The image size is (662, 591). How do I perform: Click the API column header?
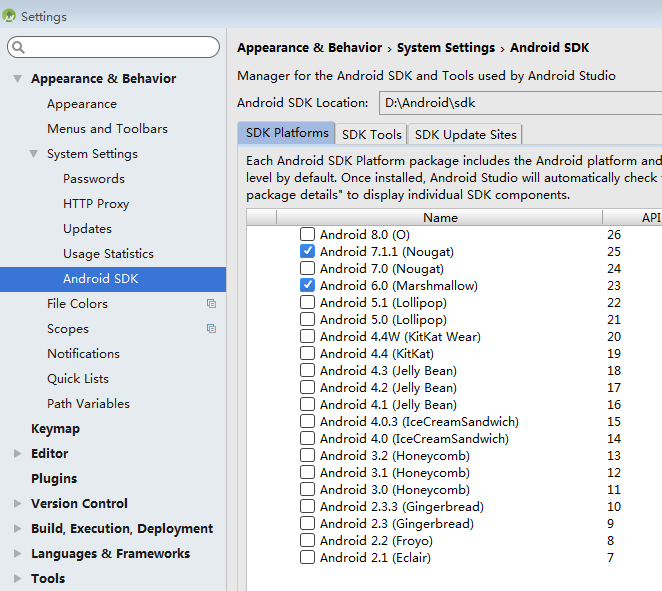[632, 217]
